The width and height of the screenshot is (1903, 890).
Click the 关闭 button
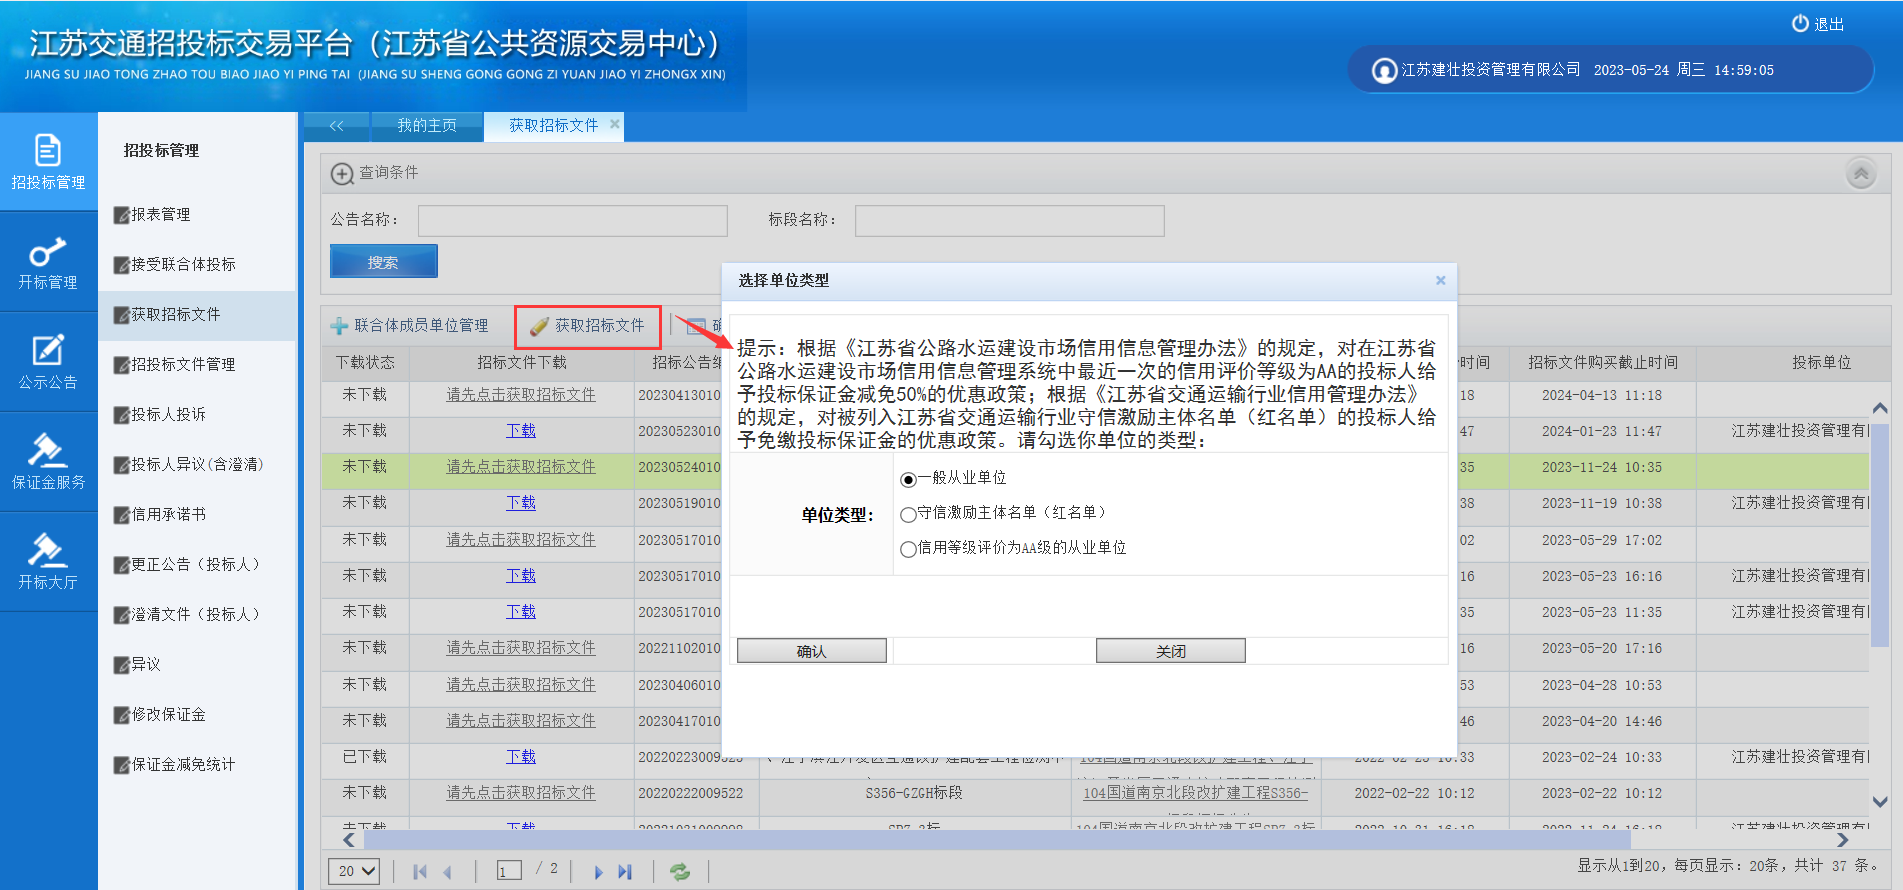(x=1171, y=651)
